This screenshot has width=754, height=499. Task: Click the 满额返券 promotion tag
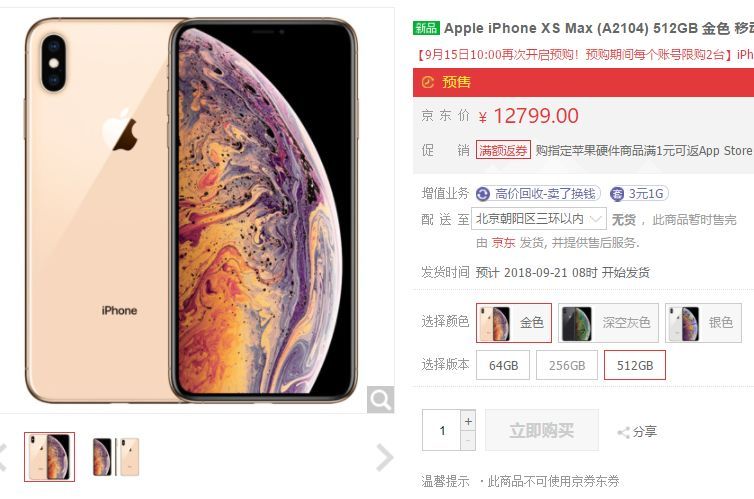[x=503, y=150]
